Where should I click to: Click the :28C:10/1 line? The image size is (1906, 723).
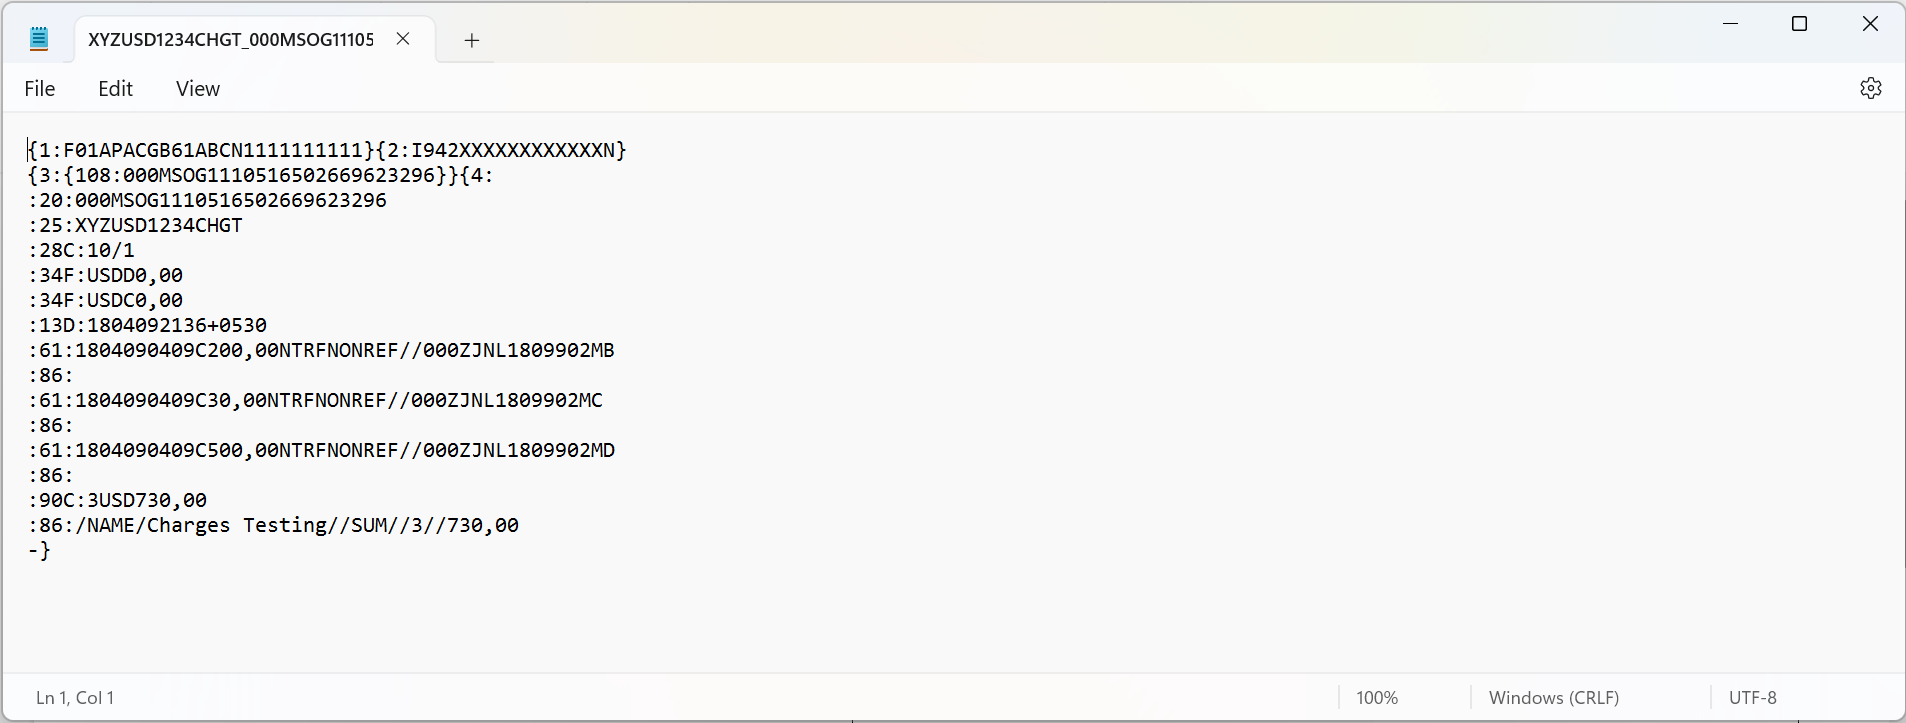82,250
